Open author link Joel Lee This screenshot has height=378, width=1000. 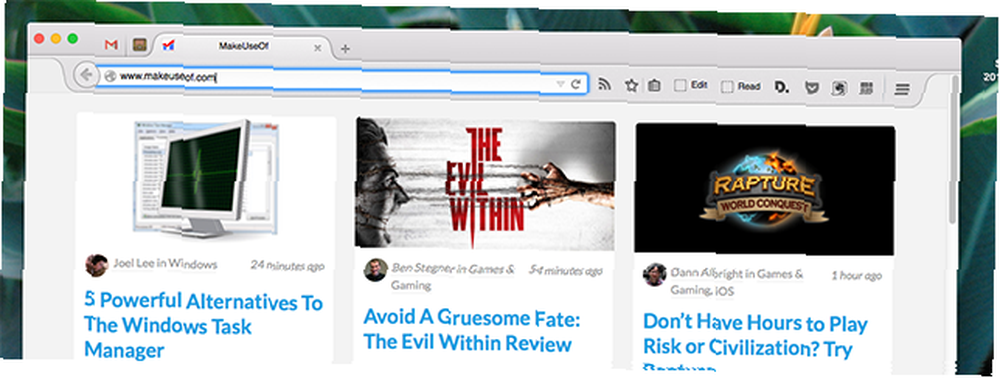coord(135,263)
